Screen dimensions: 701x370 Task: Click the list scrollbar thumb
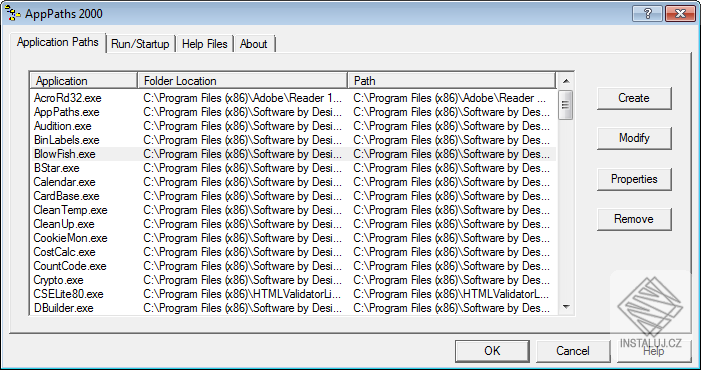pos(566,105)
